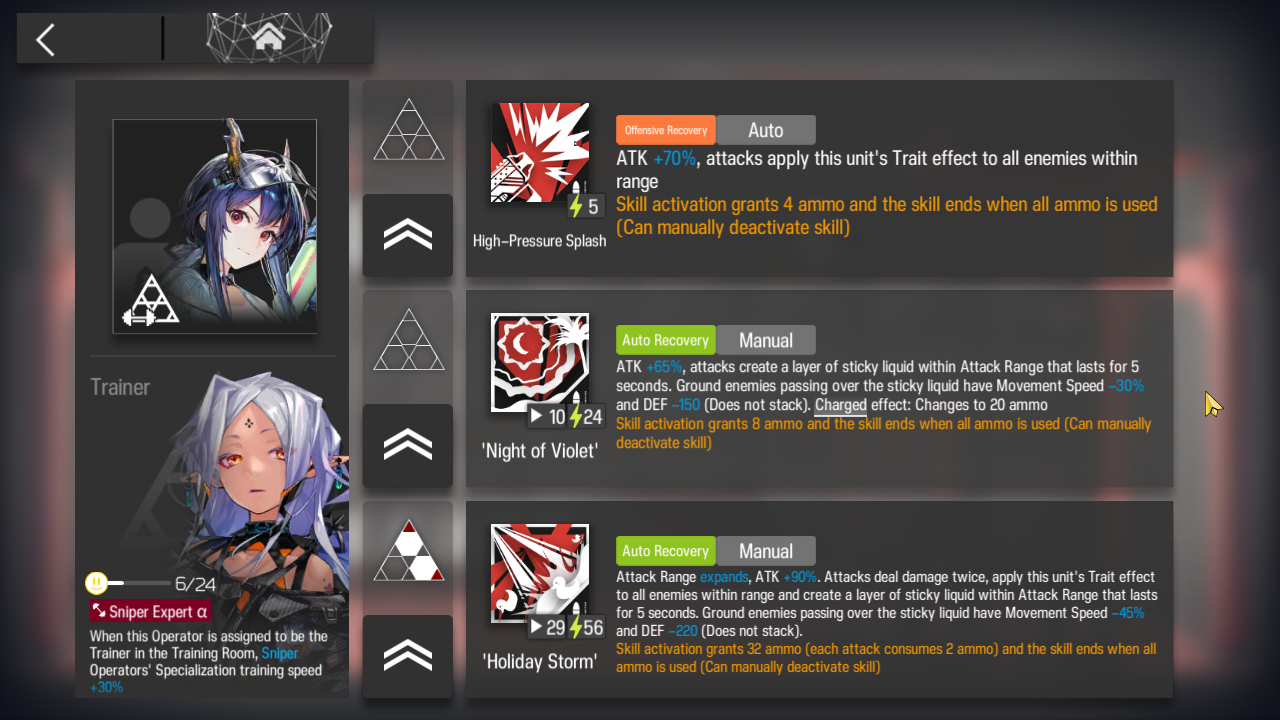
Task: Click Auto Recovery tag for Night of Violet
Action: click(x=666, y=340)
